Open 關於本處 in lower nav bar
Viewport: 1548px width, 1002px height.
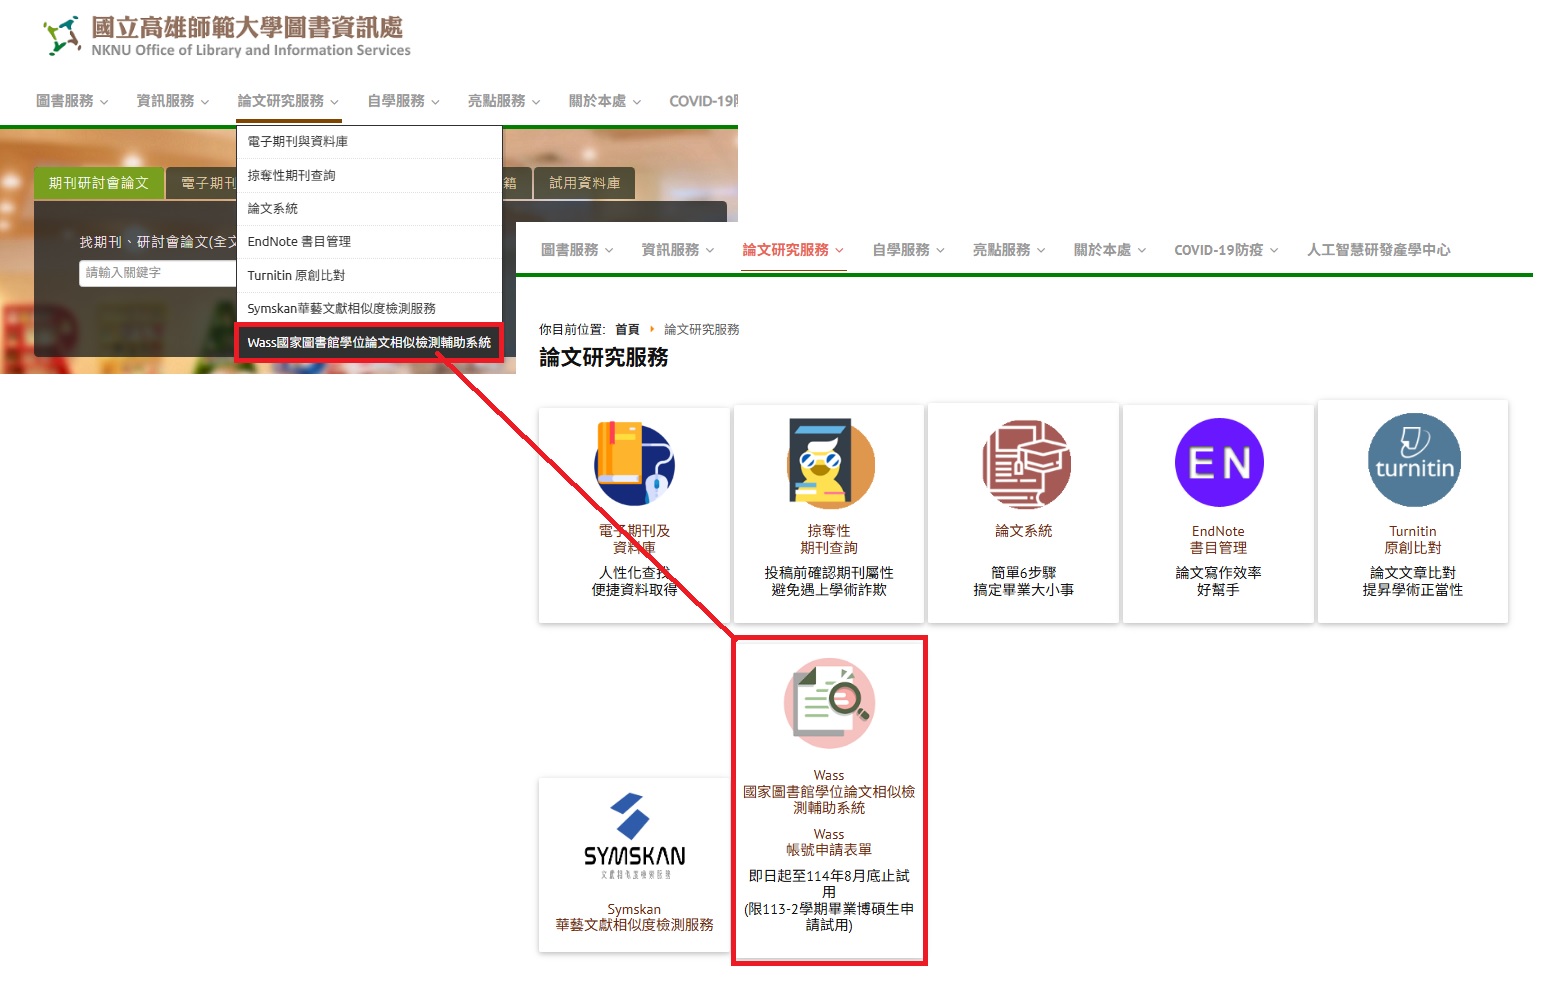pos(1110,250)
